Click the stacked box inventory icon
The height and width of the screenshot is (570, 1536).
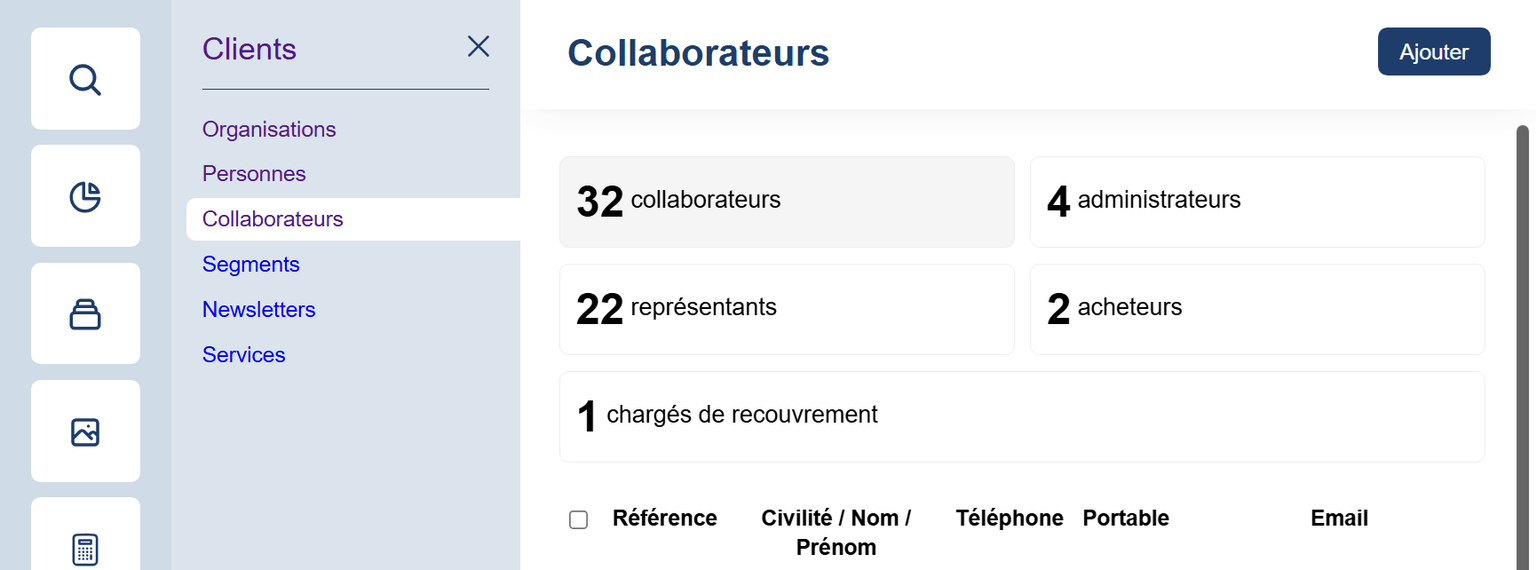pyautogui.click(x=85, y=314)
